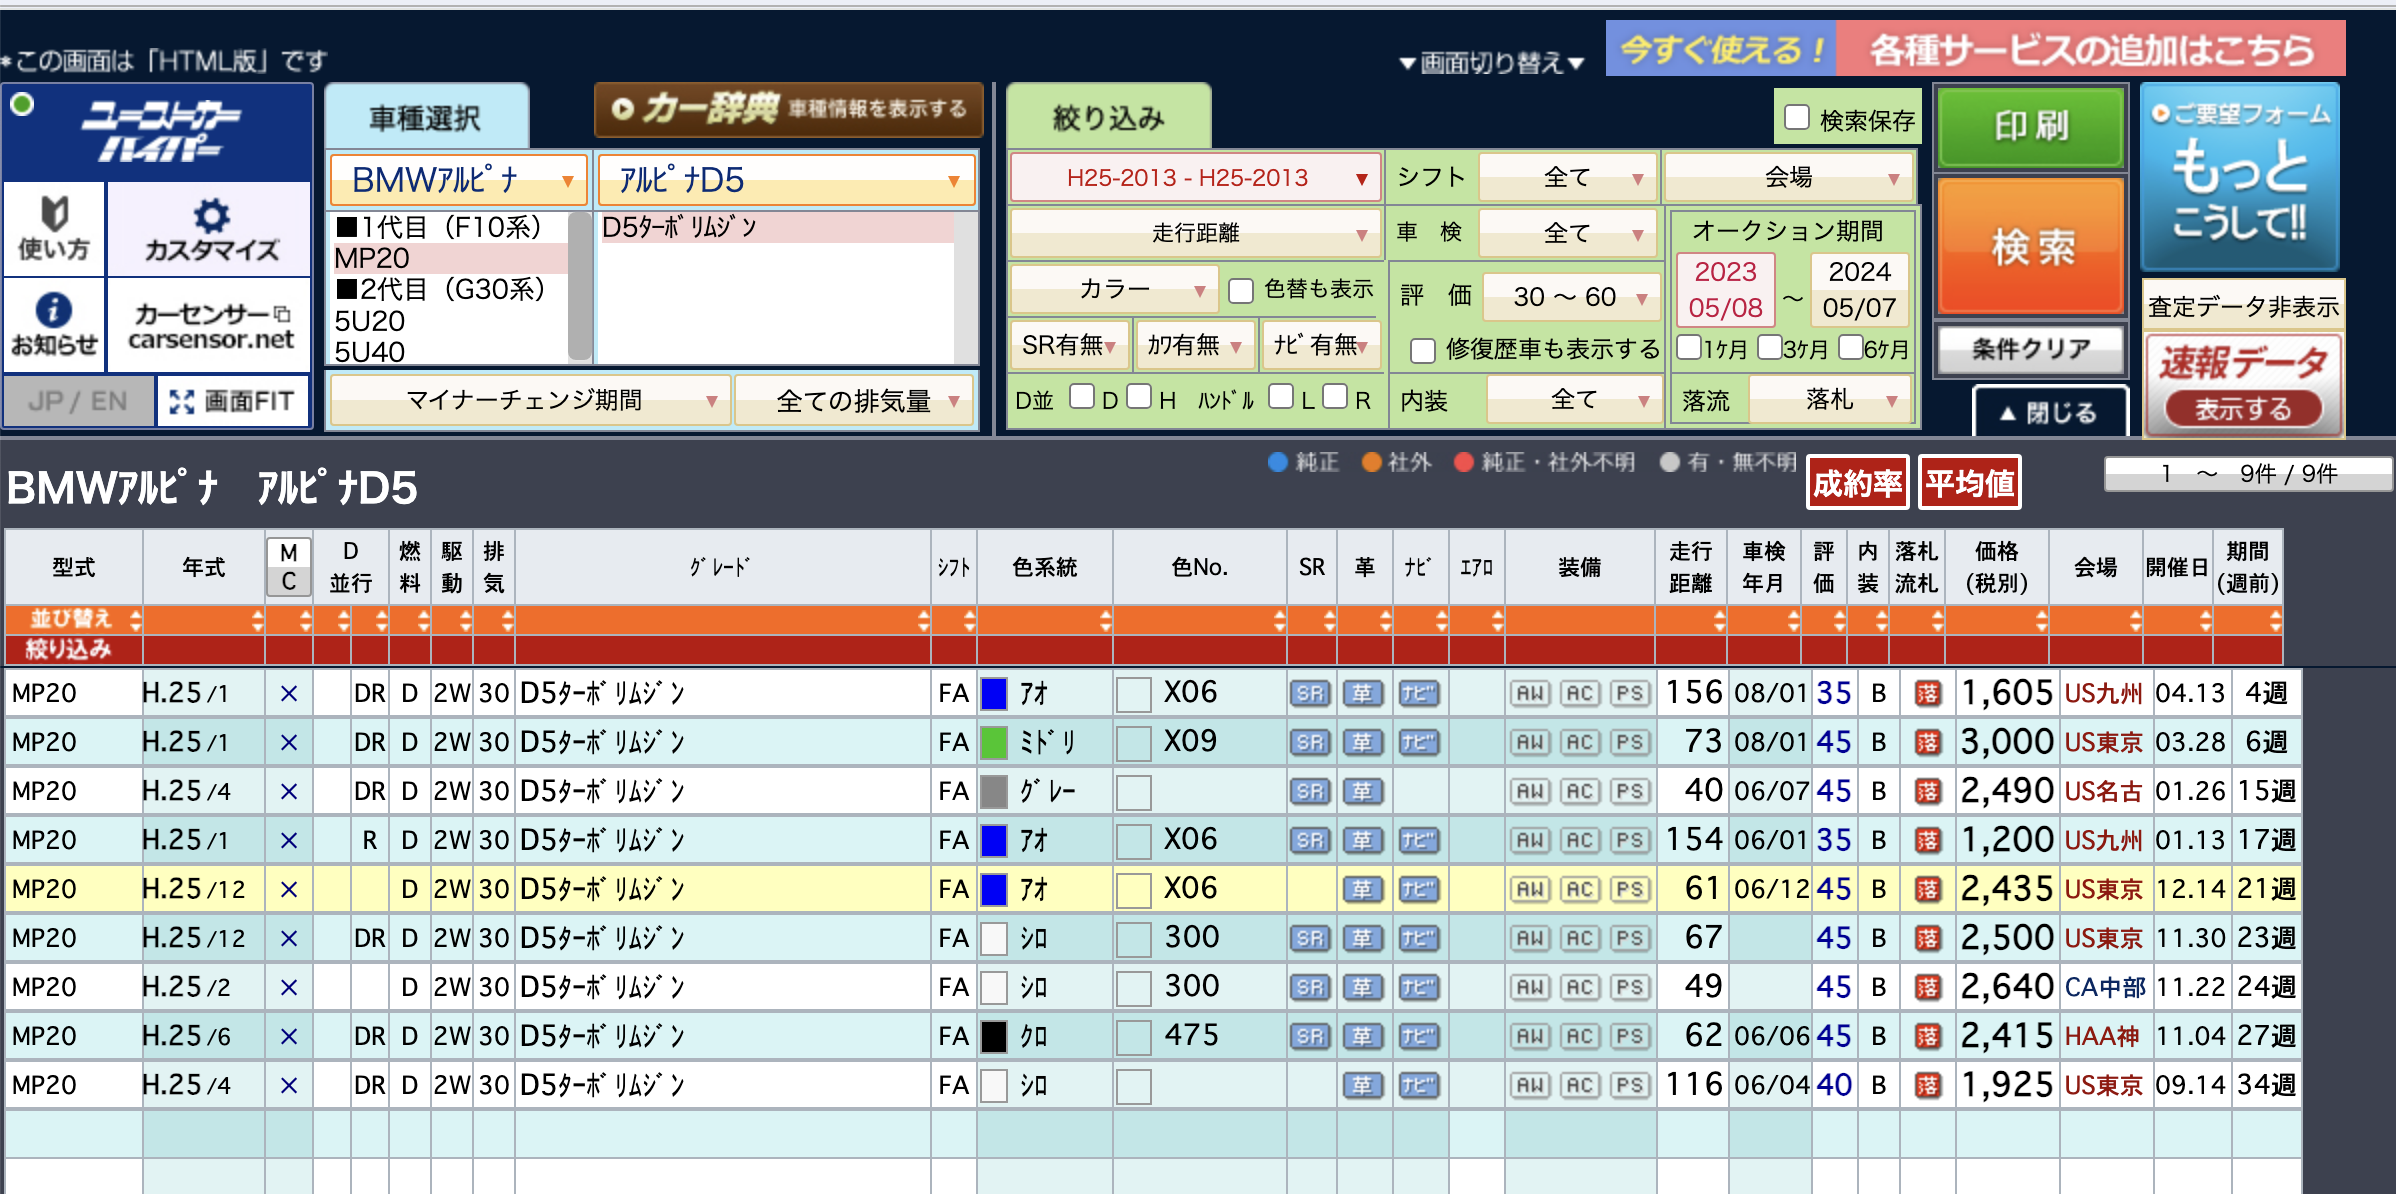
Task: Click the ユーストカーハイパー logo
Action: click(160, 132)
